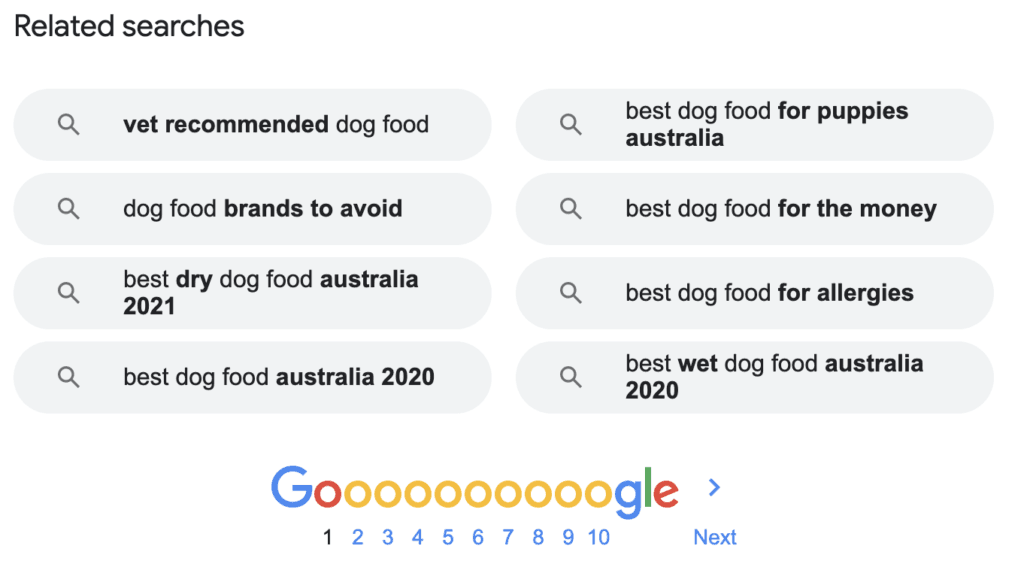Viewport: 1024px width, 573px height.
Task: Navigate to results page 10
Action: click(x=598, y=537)
